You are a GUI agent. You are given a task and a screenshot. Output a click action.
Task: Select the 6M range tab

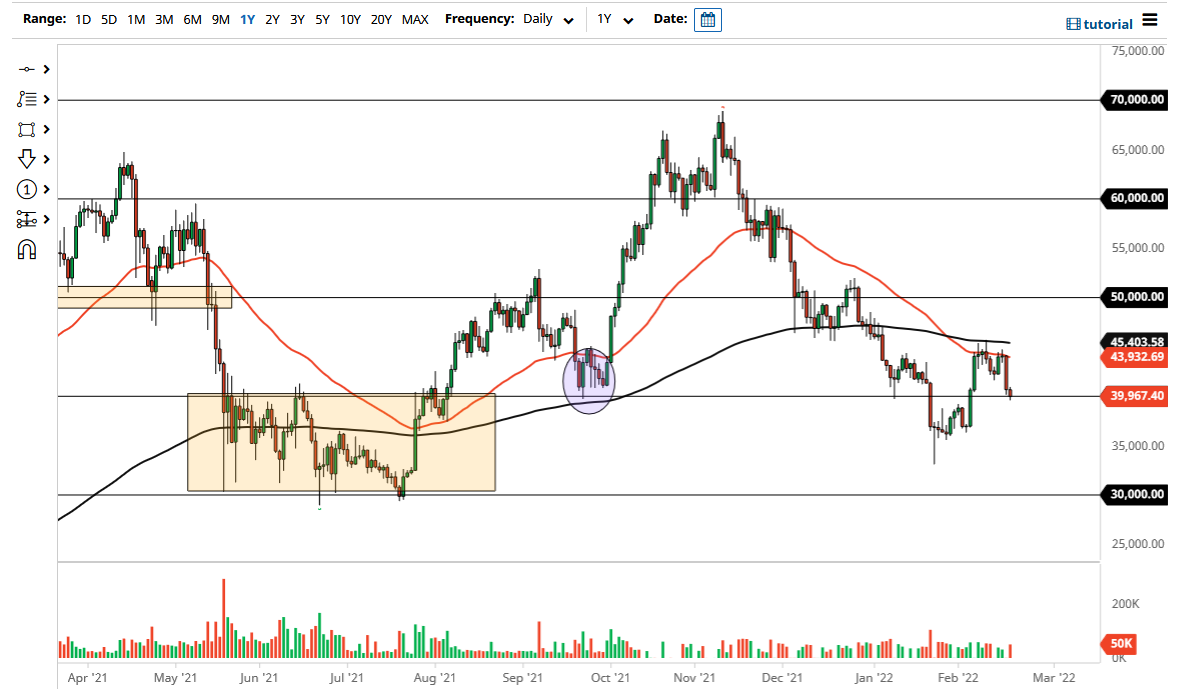click(x=192, y=19)
